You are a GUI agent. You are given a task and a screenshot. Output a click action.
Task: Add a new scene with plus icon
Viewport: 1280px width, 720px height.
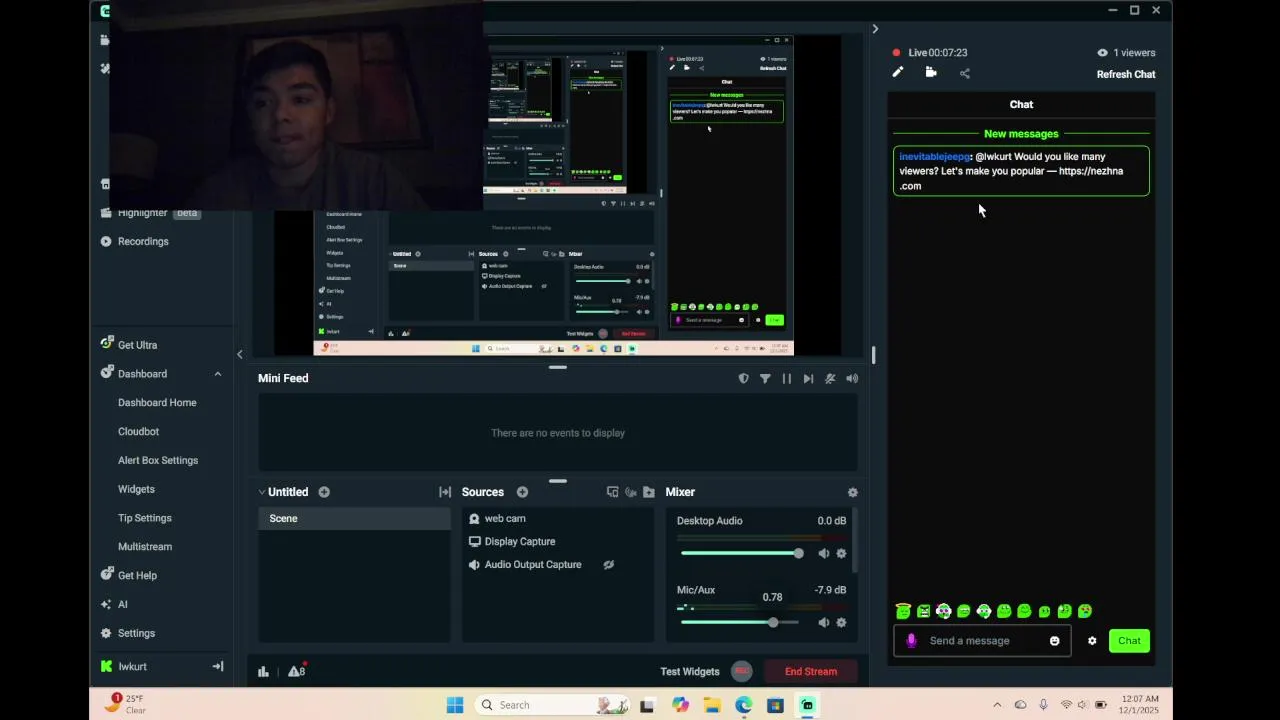tap(324, 492)
